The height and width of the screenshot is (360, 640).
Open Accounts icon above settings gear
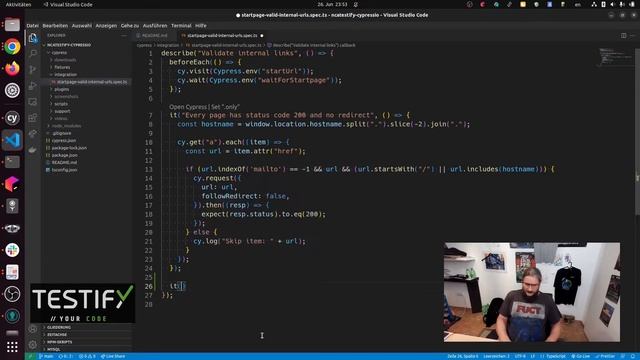33,329
